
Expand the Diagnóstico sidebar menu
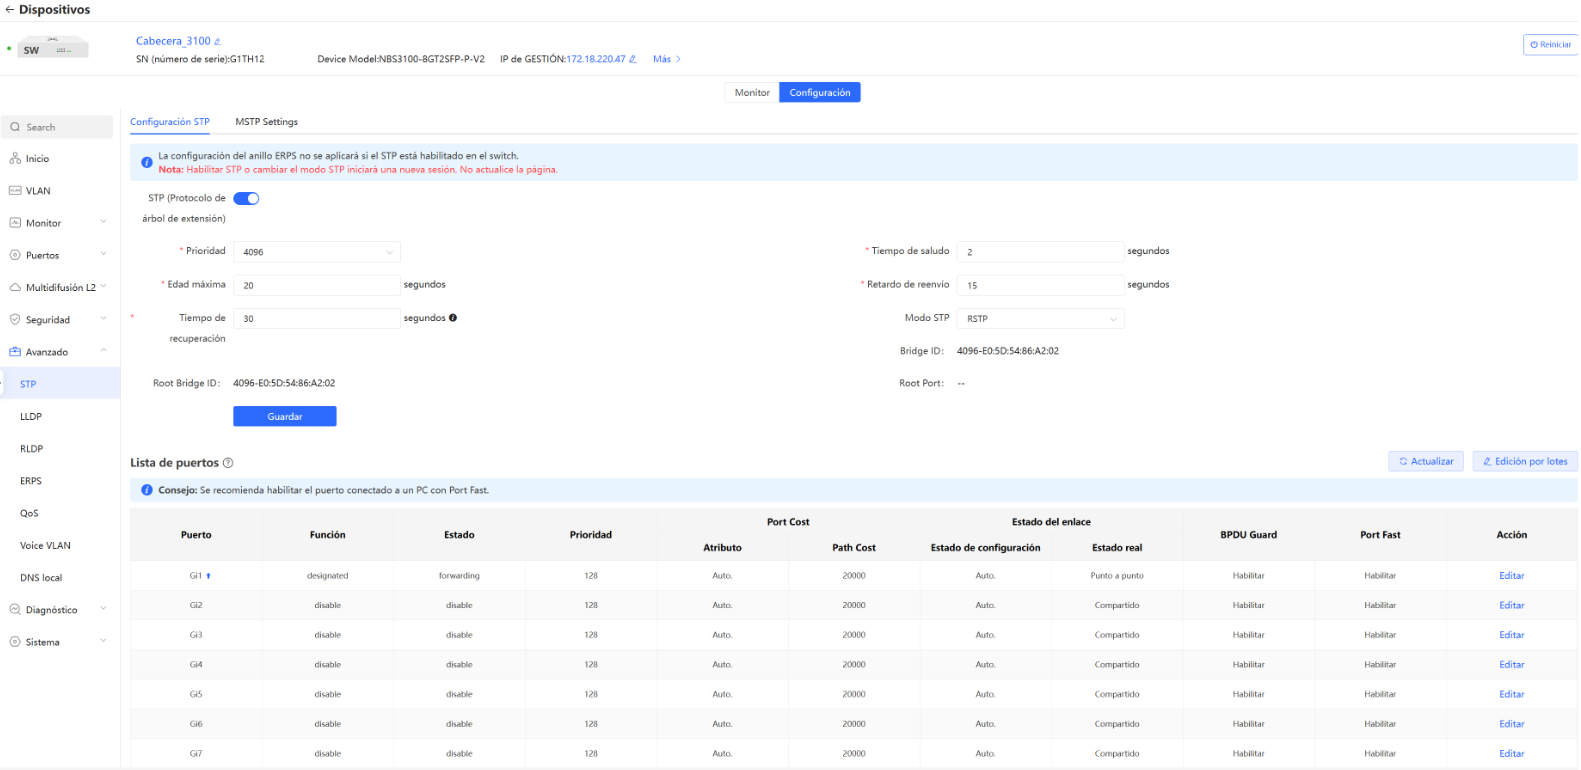click(103, 609)
